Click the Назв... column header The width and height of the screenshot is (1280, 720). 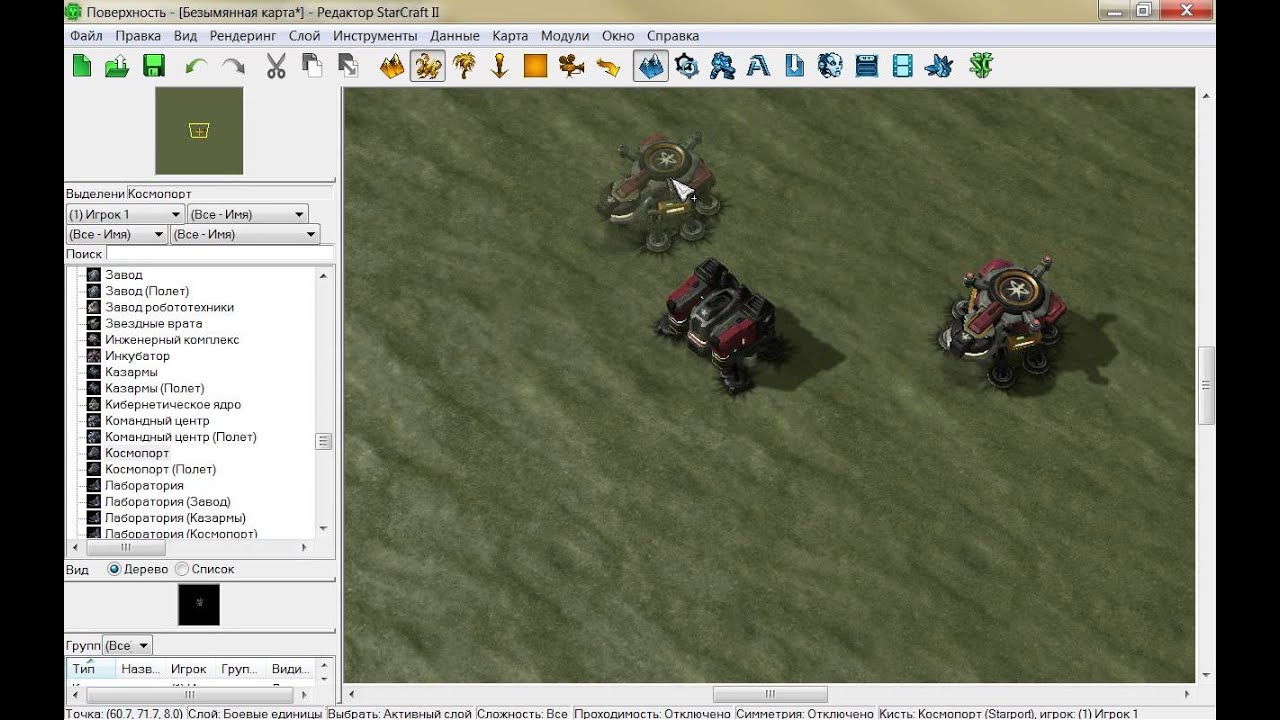pyautogui.click(x=139, y=669)
